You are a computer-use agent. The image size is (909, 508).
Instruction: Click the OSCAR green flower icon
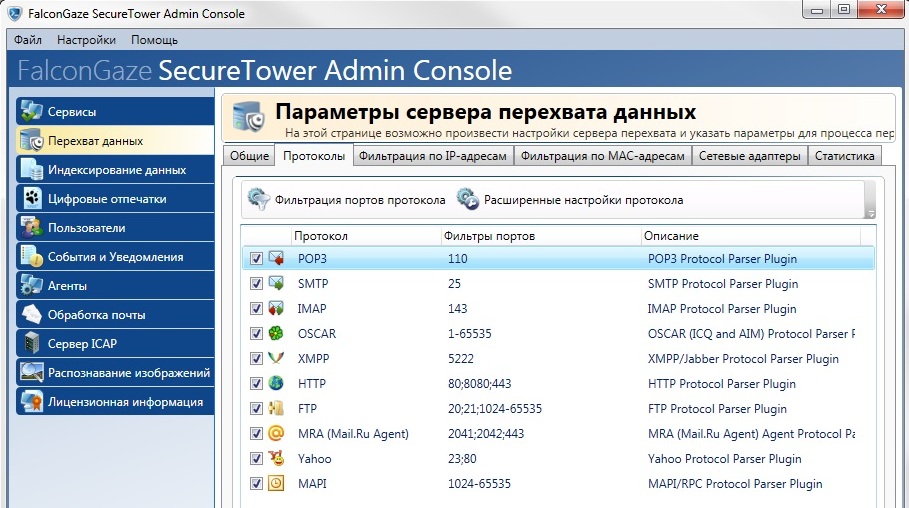click(277, 333)
